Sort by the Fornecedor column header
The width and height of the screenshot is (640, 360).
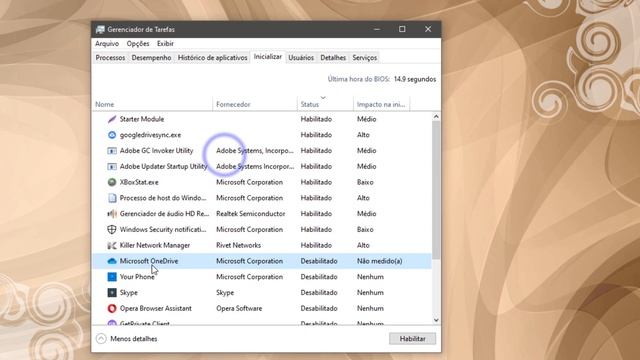[x=255, y=104]
